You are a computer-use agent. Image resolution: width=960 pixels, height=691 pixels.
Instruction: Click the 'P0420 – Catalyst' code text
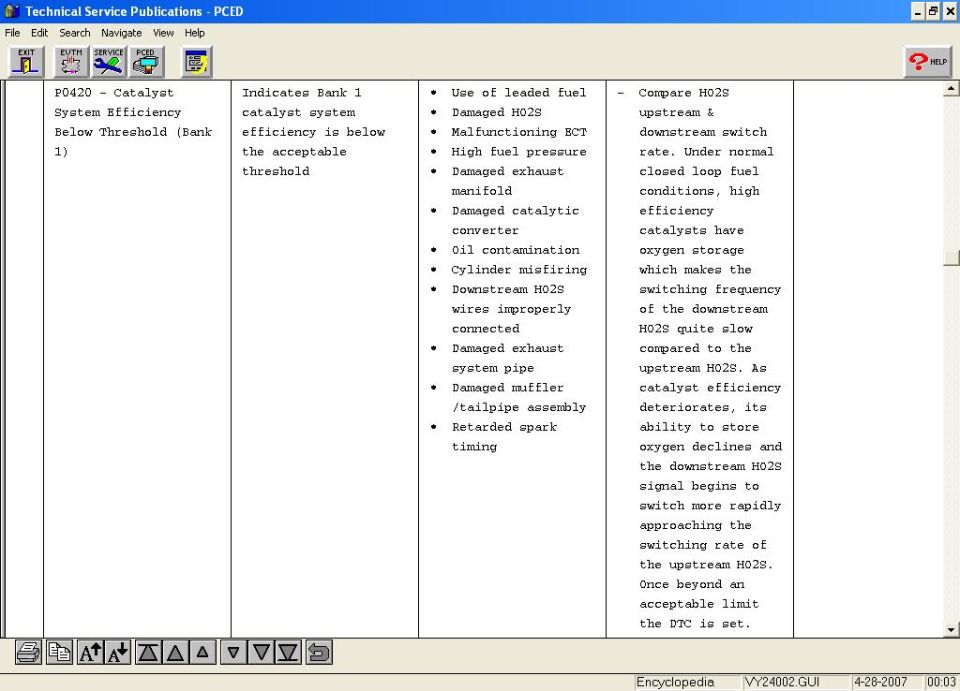pyautogui.click(x=114, y=93)
